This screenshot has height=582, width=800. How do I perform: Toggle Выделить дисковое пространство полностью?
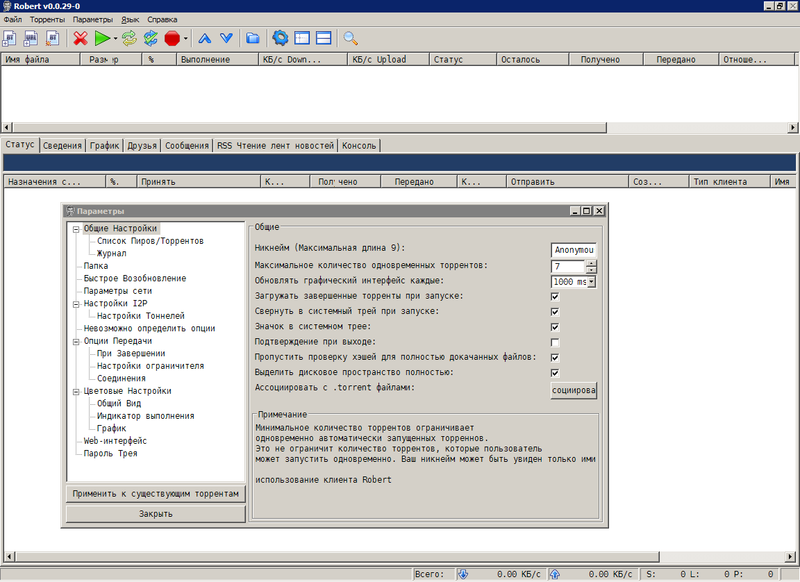[x=555, y=373]
